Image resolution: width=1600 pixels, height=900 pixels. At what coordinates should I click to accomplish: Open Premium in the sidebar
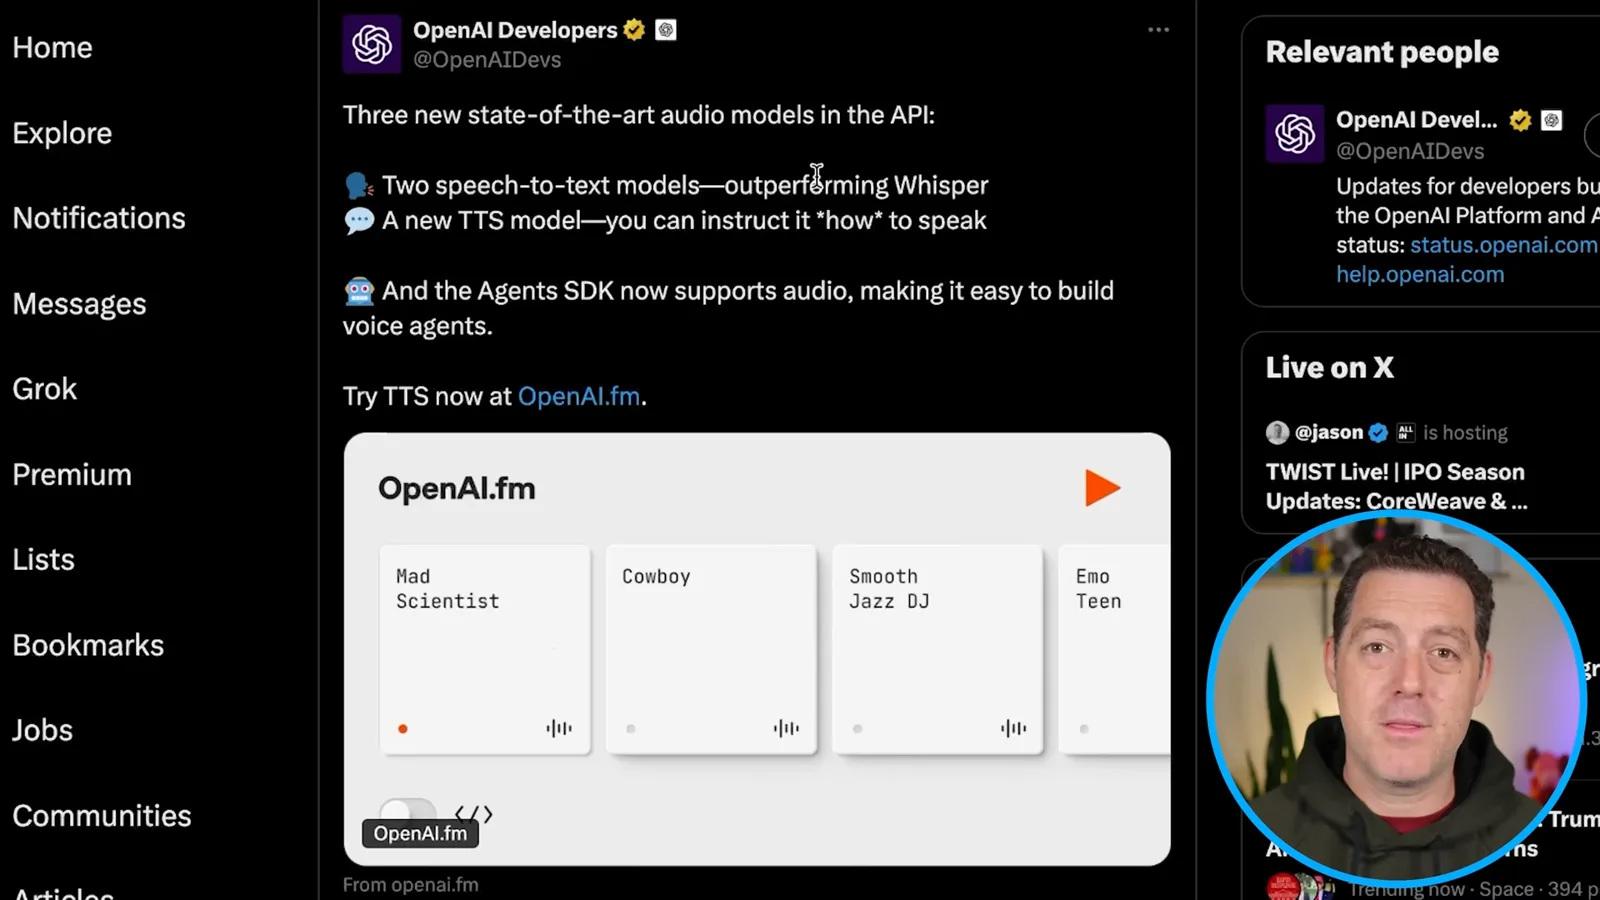[72, 475]
